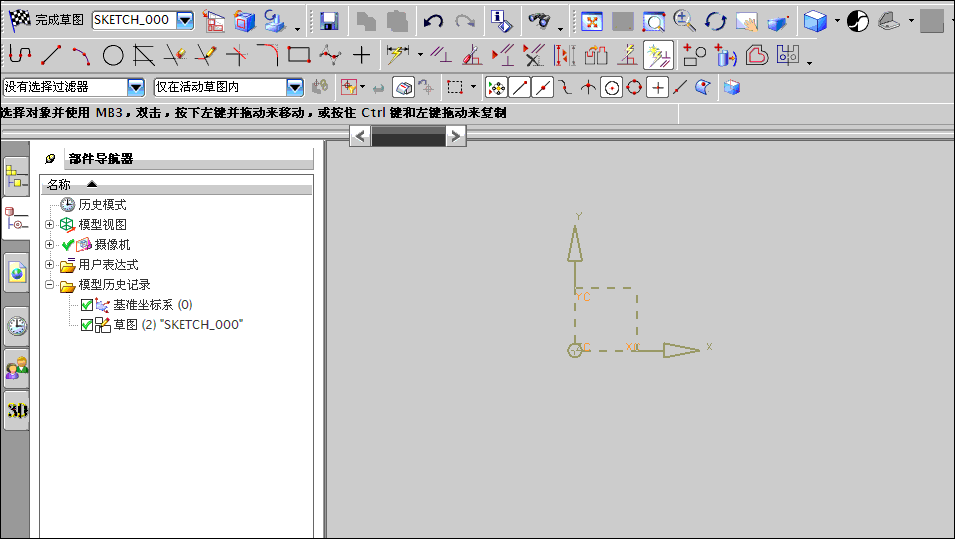Click the 名称 column header
The height and width of the screenshot is (539, 955).
[x=177, y=185]
